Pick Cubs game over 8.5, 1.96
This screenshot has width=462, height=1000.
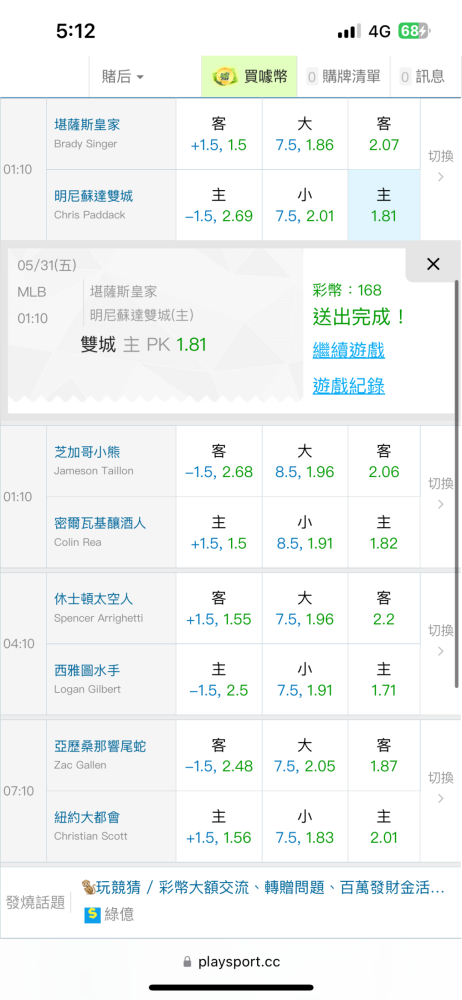click(305, 462)
